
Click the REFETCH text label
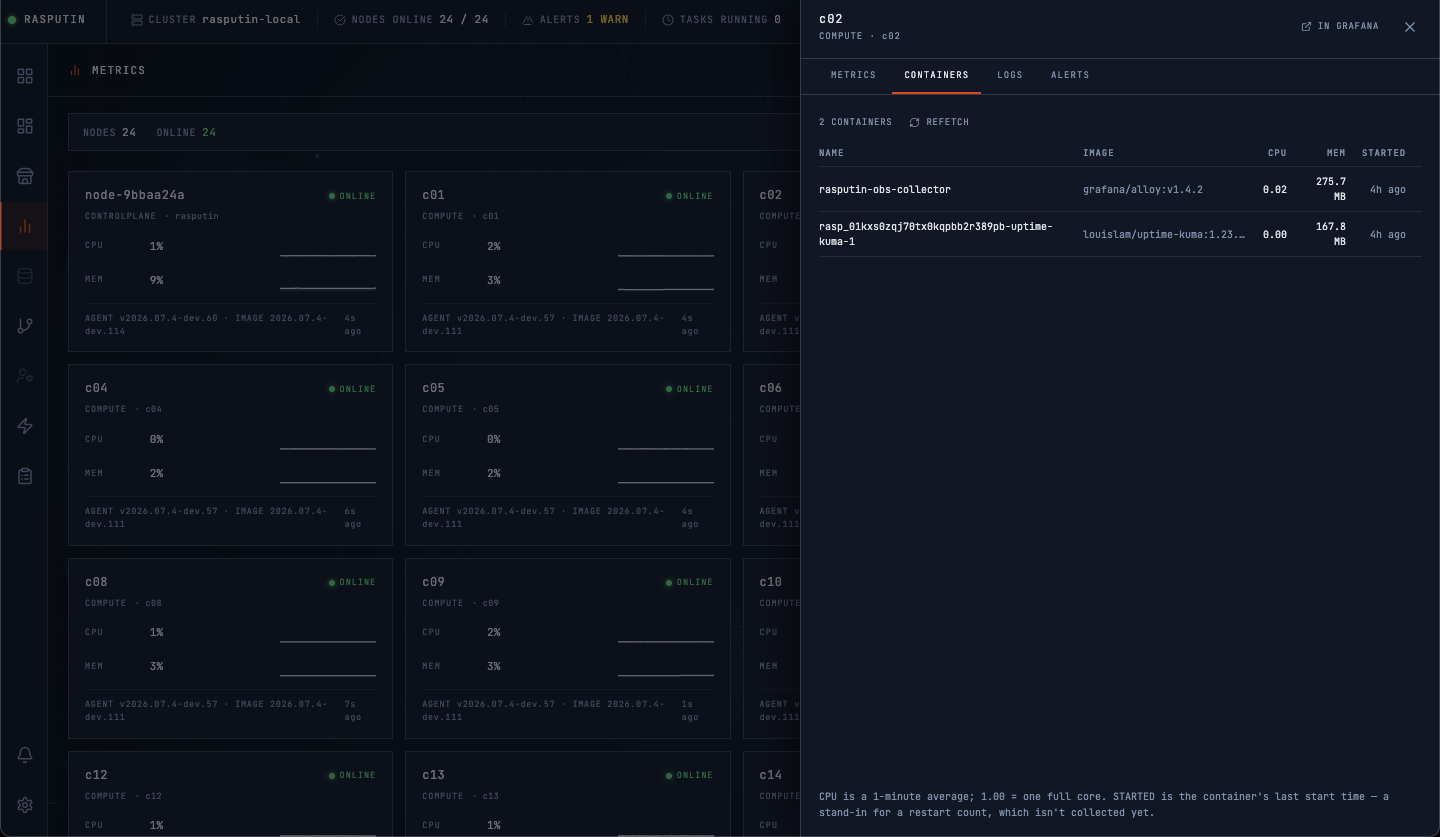(947, 122)
